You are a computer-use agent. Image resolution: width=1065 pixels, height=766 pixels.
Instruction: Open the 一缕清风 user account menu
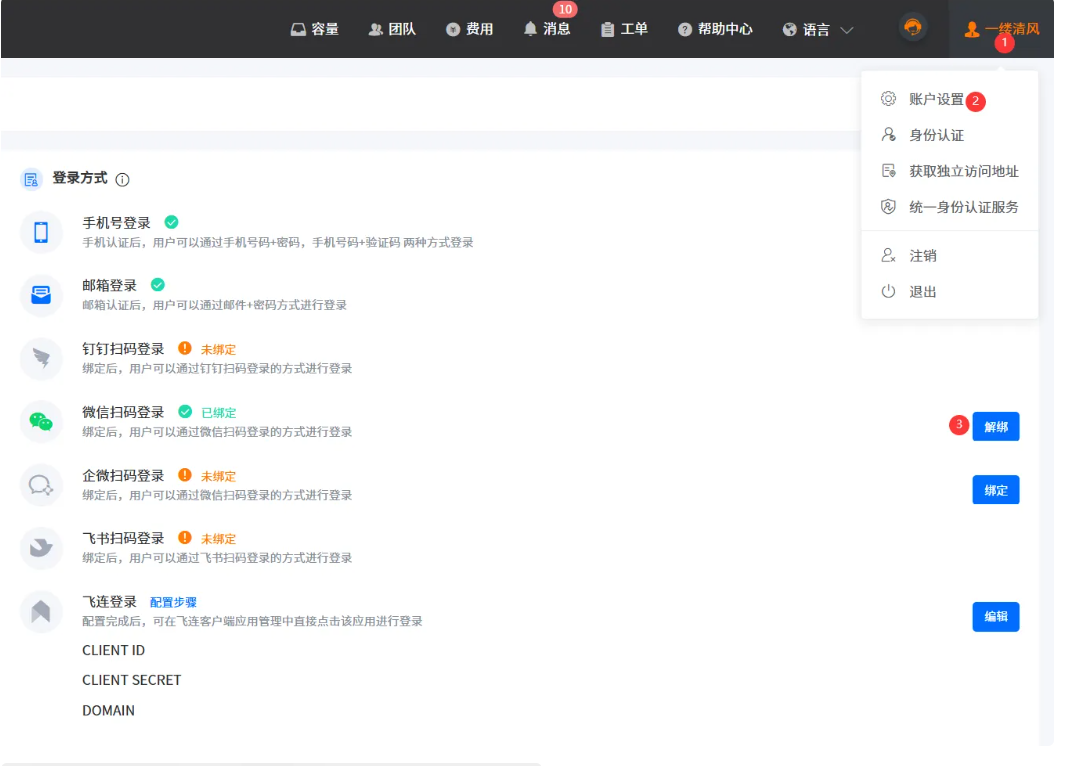click(x=1002, y=29)
